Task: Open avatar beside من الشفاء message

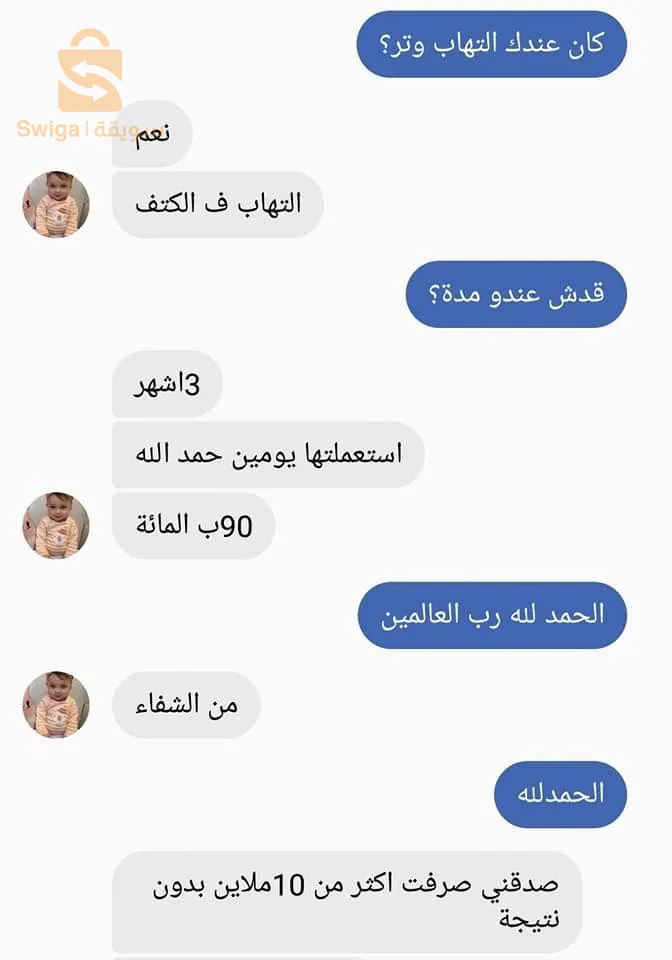Action: (56, 705)
